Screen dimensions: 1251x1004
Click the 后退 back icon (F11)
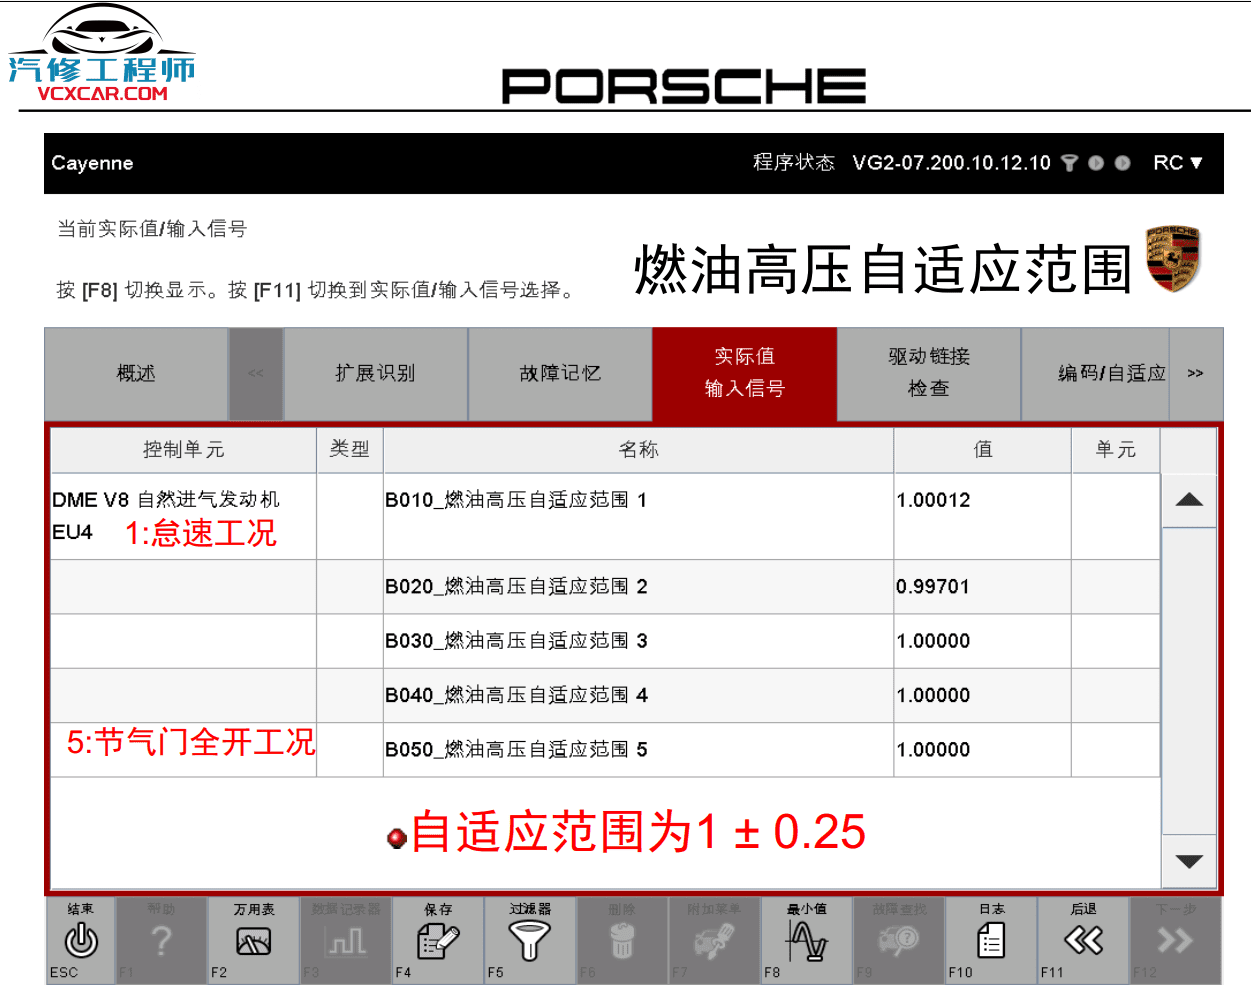point(1082,938)
